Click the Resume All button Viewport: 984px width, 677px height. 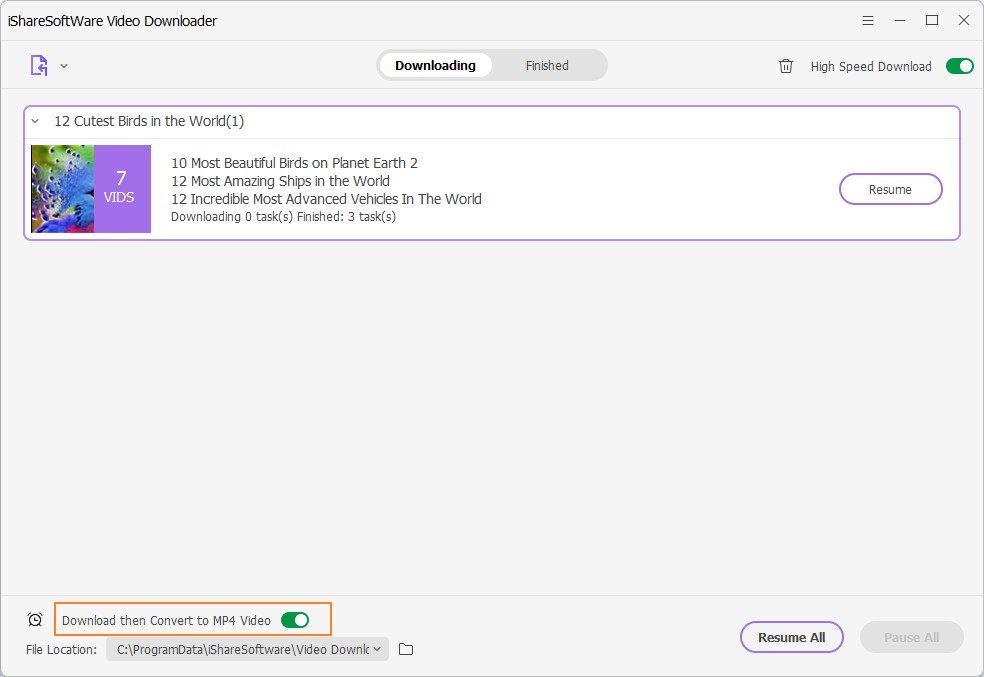pyautogui.click(x=791, y=637)
